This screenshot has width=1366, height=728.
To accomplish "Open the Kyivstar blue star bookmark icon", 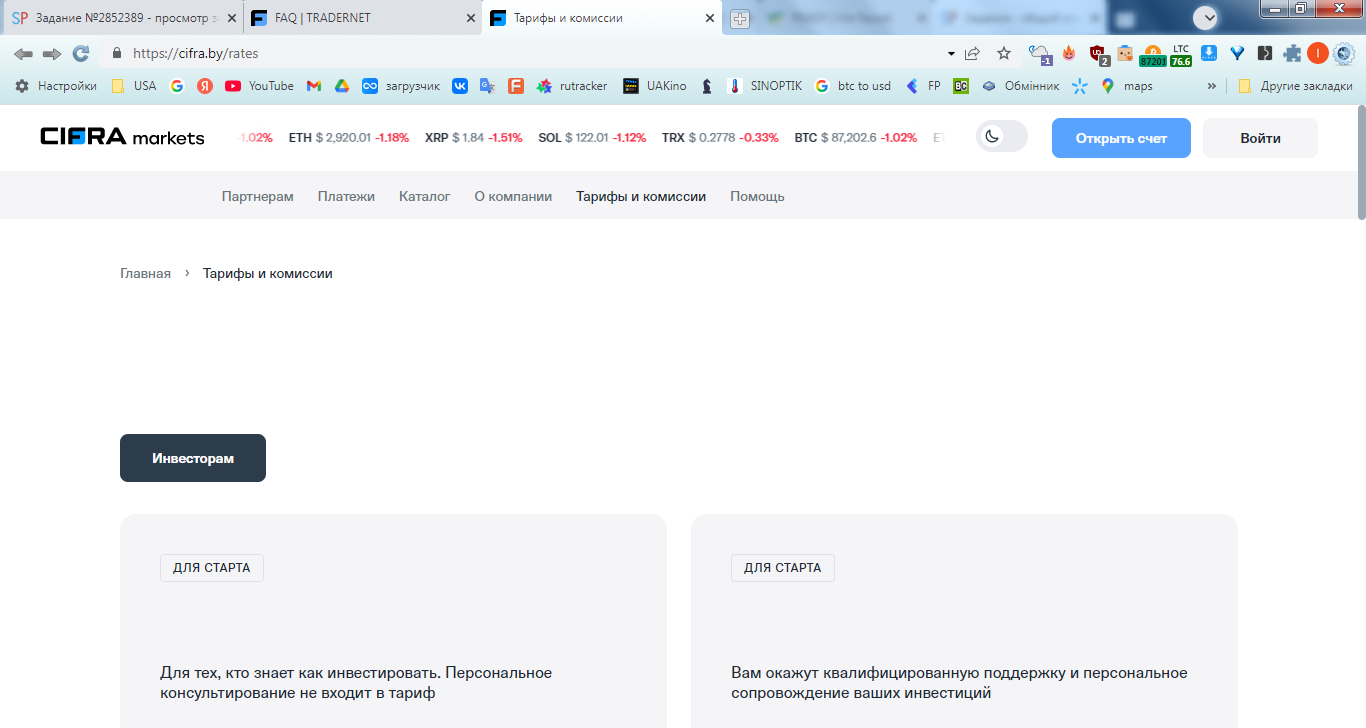I will coord(1079,86).
